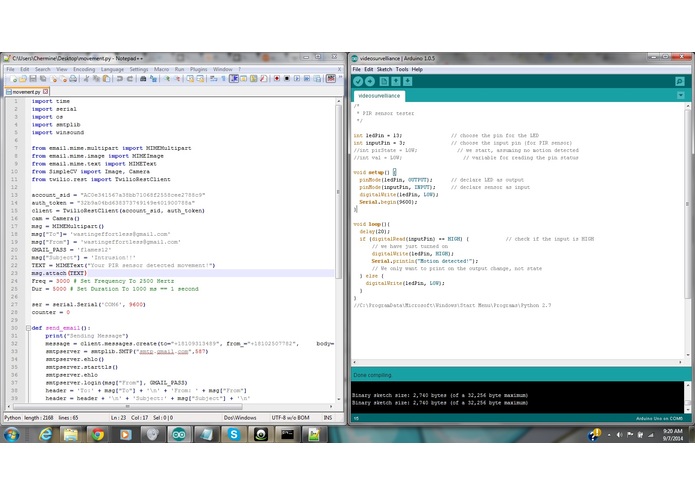Image resolution: width=695 pixels, height=494 pixels.
Task: Click code line 23 'msg.attach(TEXT)'
Action: tap(59, 273)
